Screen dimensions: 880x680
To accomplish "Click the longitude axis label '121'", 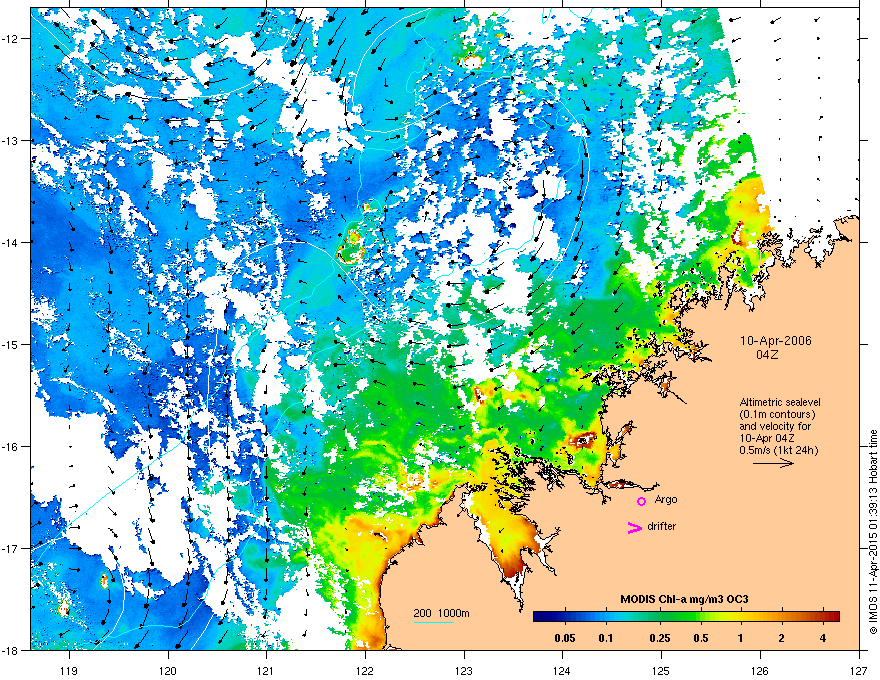I will click(x=266, y=670).
